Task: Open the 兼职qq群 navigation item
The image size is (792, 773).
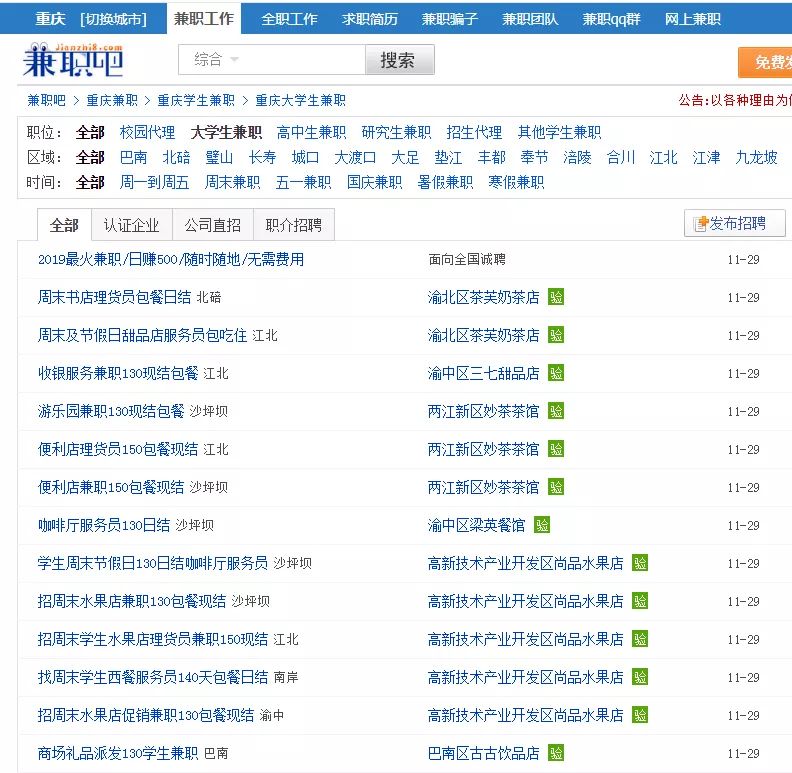Action: (x=612, y=19)
